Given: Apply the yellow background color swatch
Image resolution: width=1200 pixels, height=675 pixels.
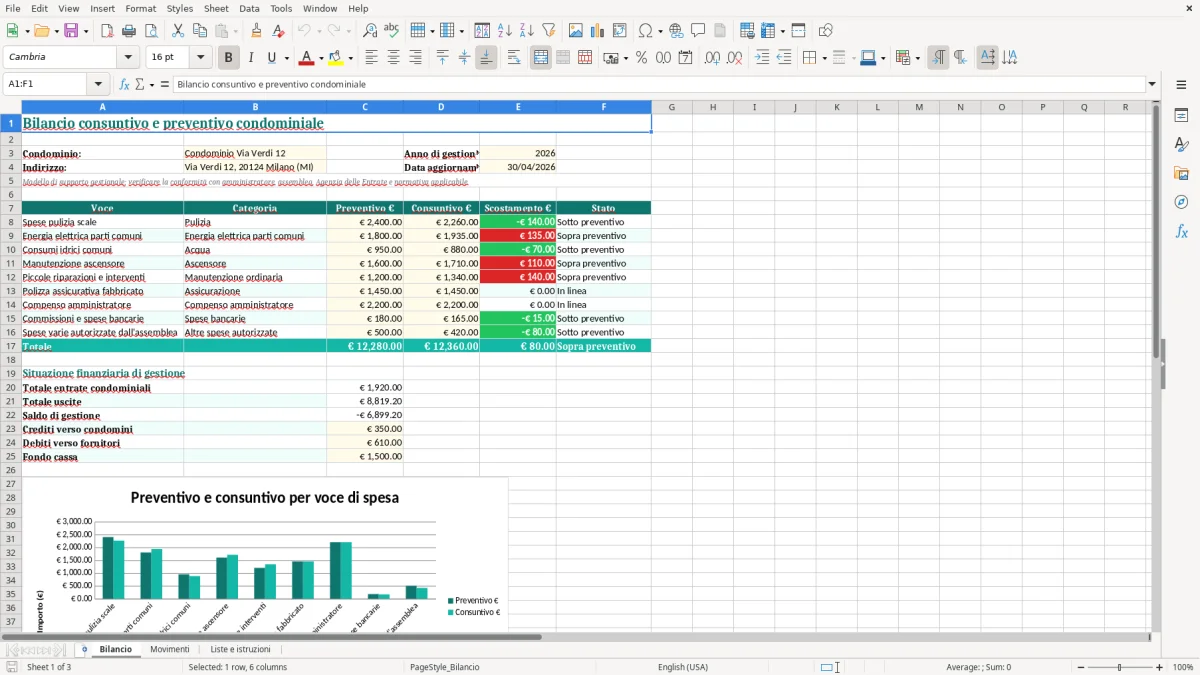Looking at the screenshot, I should (336, 58).
